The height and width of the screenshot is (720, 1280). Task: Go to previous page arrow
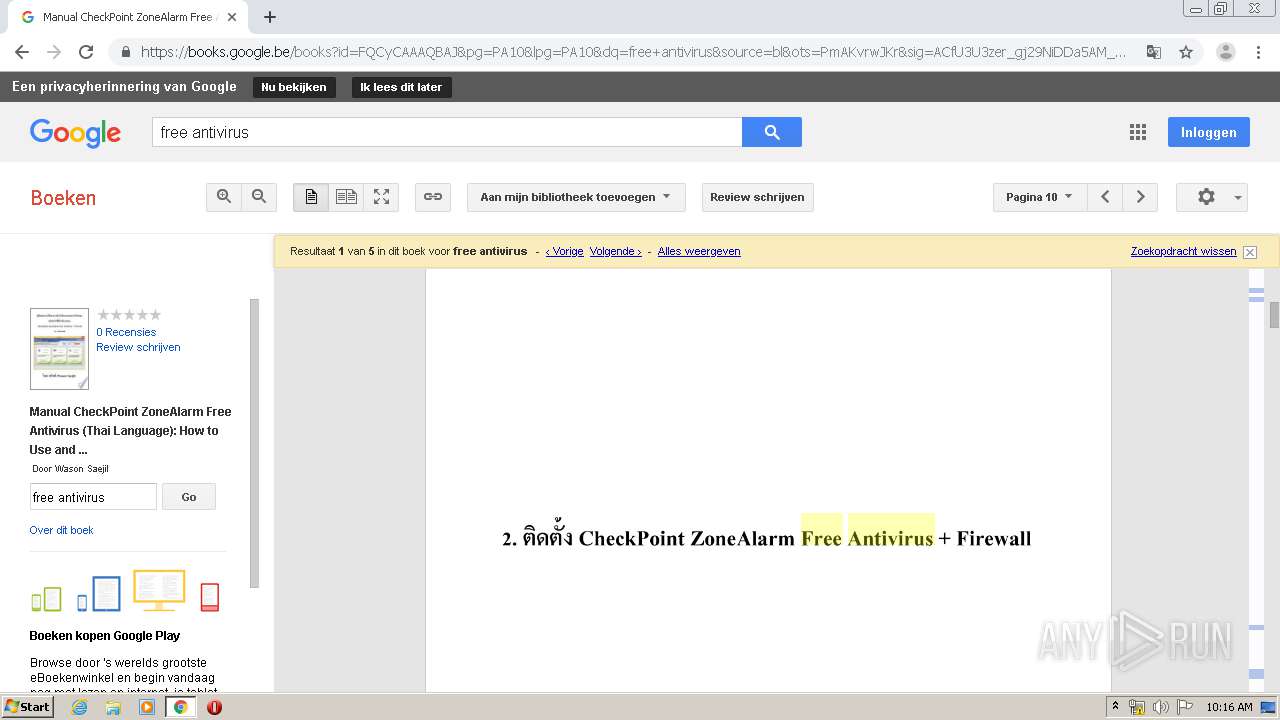(x=1105, y=197)
